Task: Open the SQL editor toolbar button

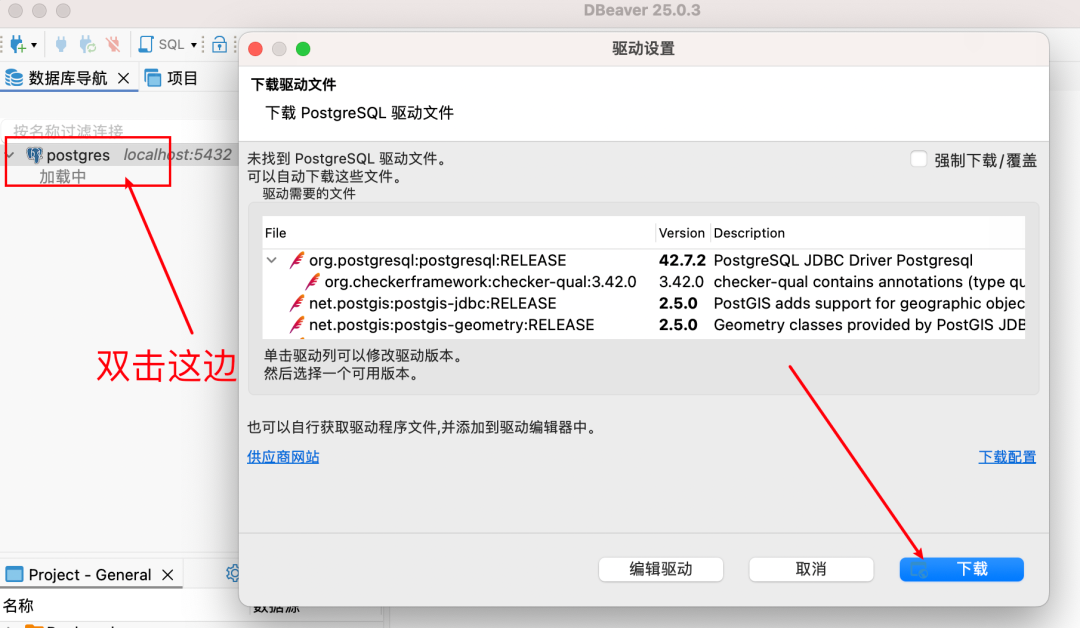Action: [x=163, y=45]
